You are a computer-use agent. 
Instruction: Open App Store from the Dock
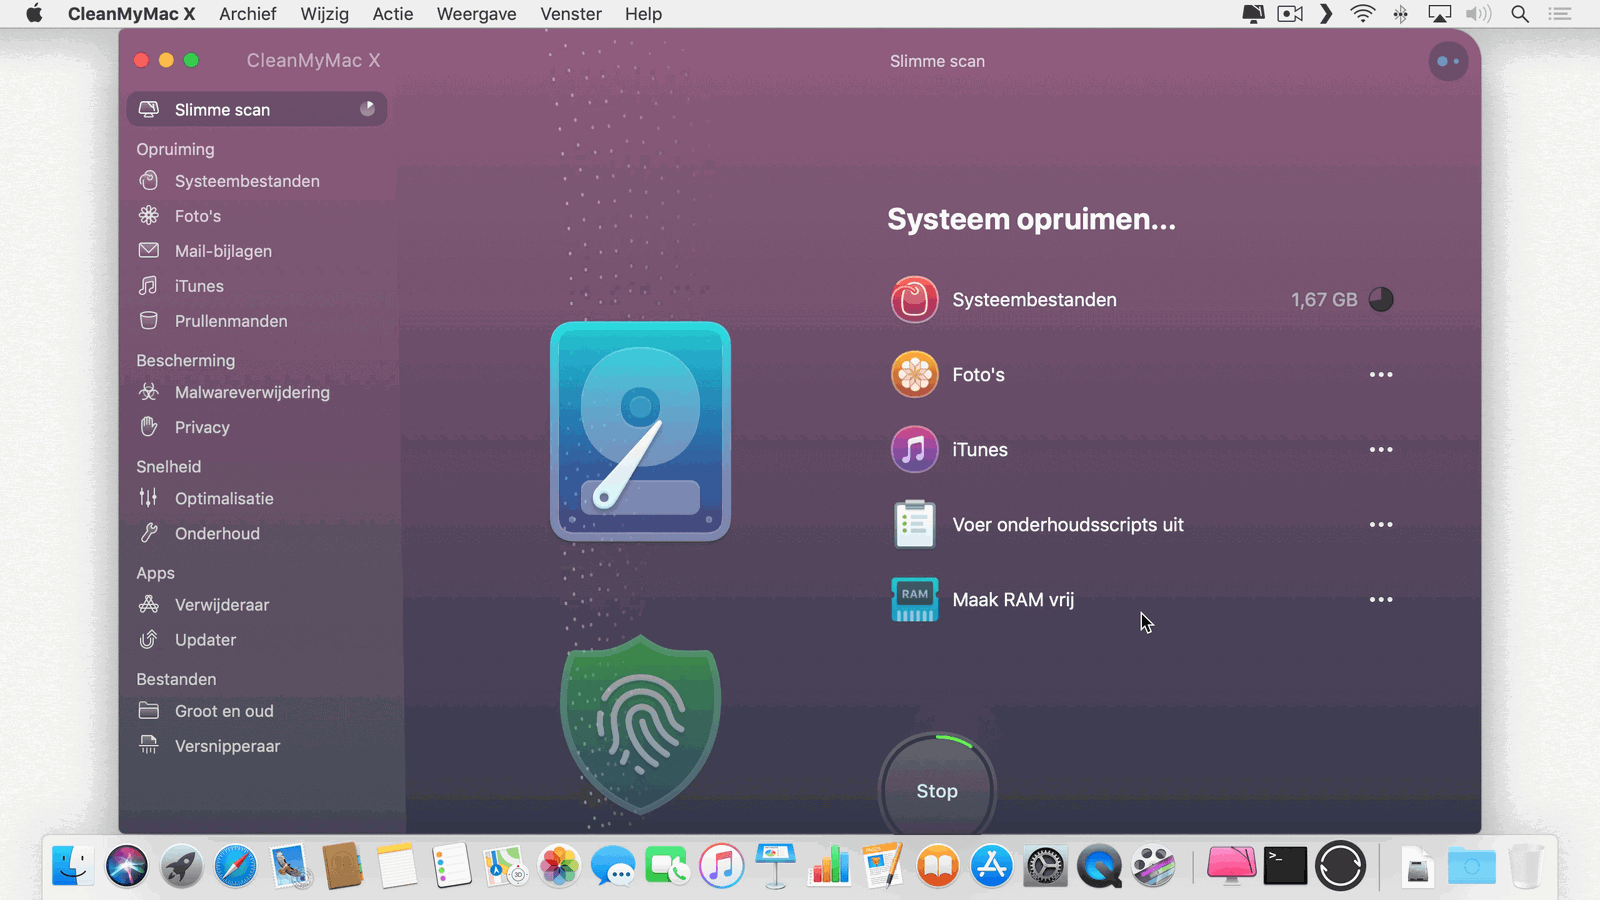(x=992, y=866)
